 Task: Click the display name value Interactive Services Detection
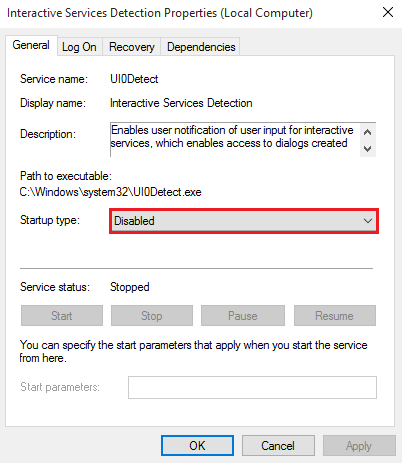coord(181,103)
